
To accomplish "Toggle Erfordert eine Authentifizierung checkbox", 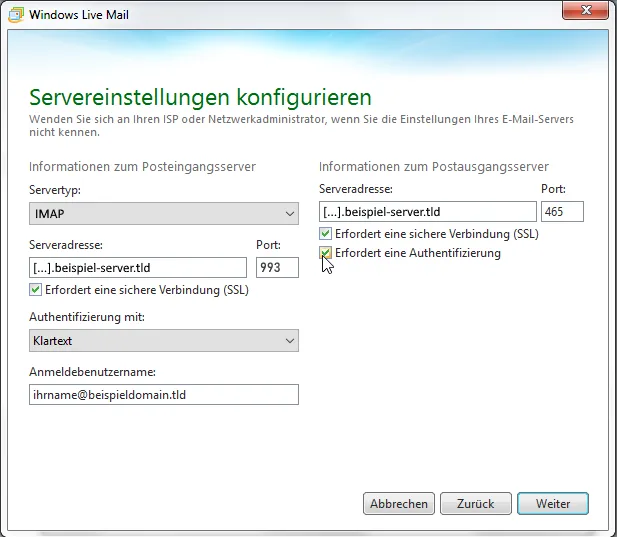I will pyautogui.click(x=325, y=253).
